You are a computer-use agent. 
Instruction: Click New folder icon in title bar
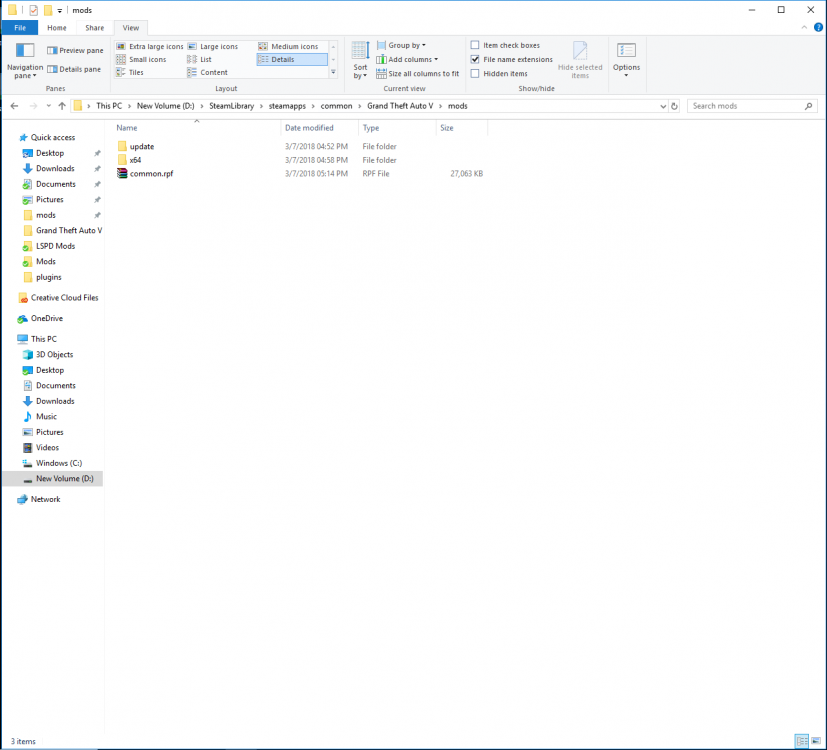click(47, 10)
